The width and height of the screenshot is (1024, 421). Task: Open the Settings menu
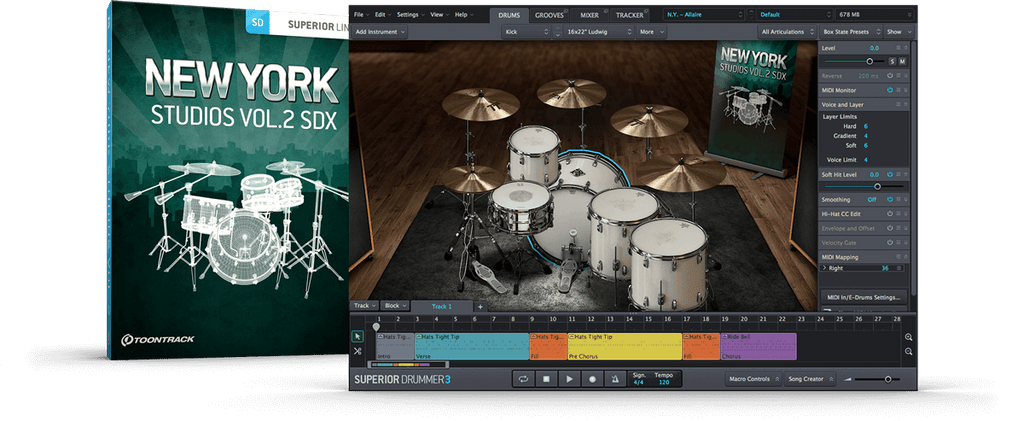click(411, 14)
